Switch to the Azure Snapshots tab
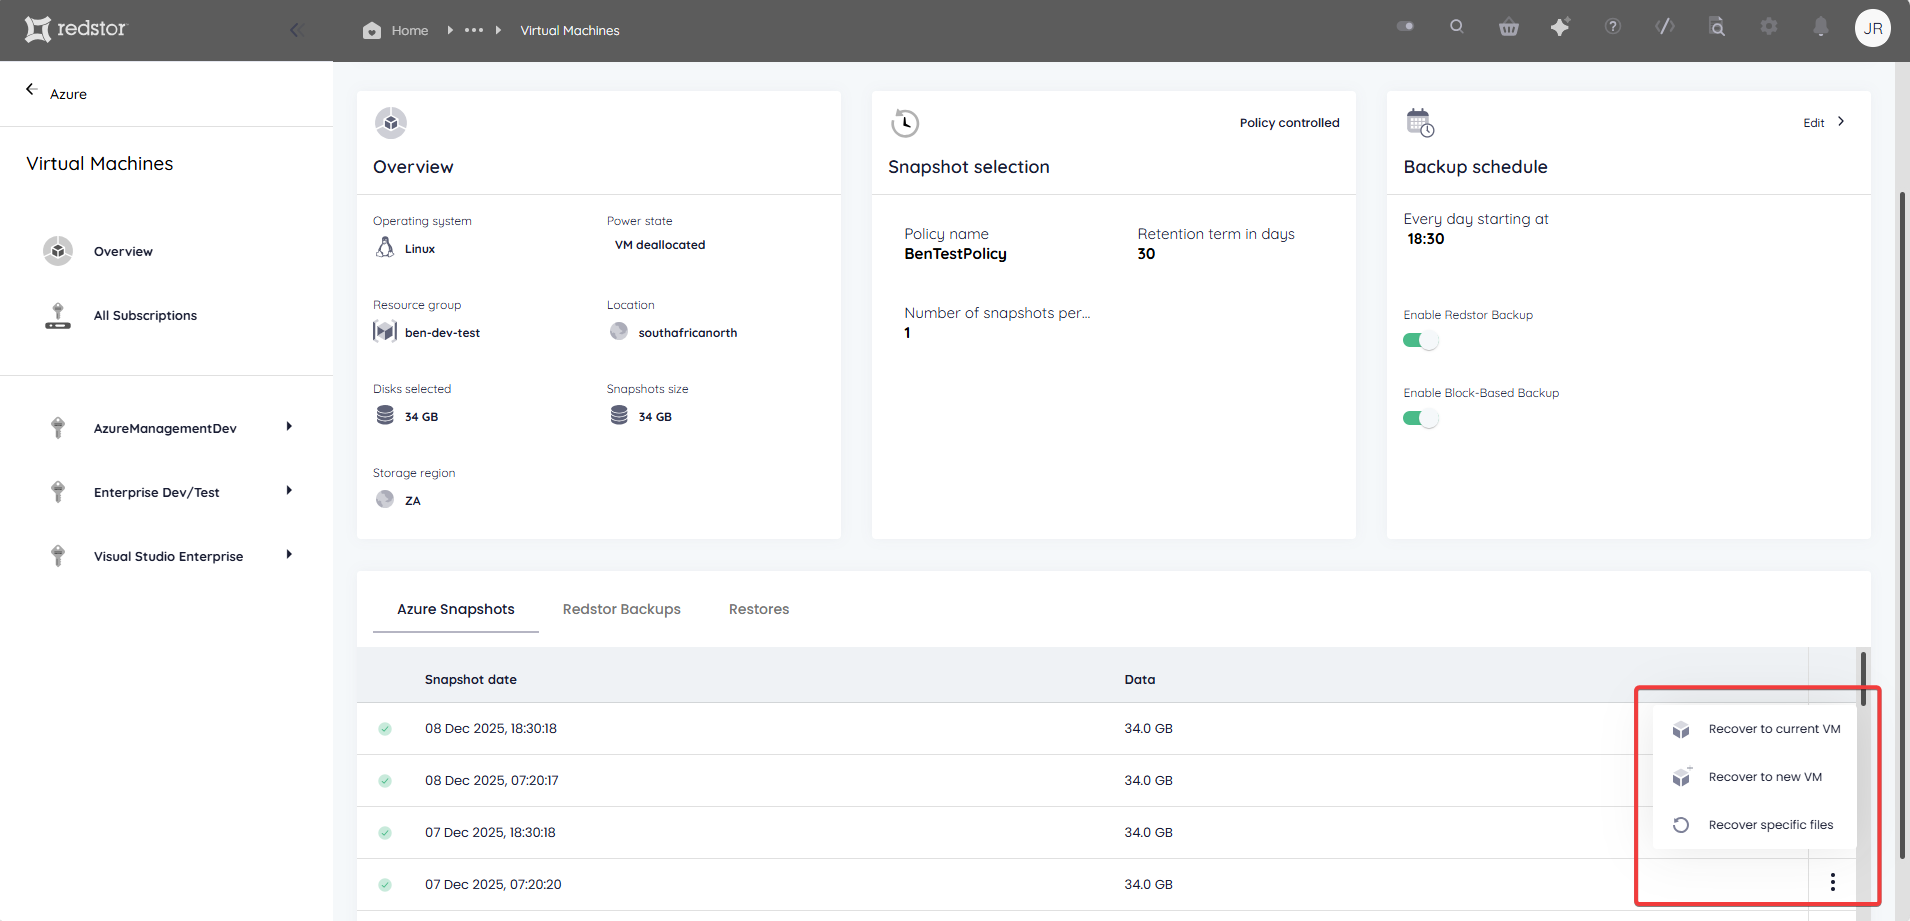1910x921 pixels. (456, 609)
